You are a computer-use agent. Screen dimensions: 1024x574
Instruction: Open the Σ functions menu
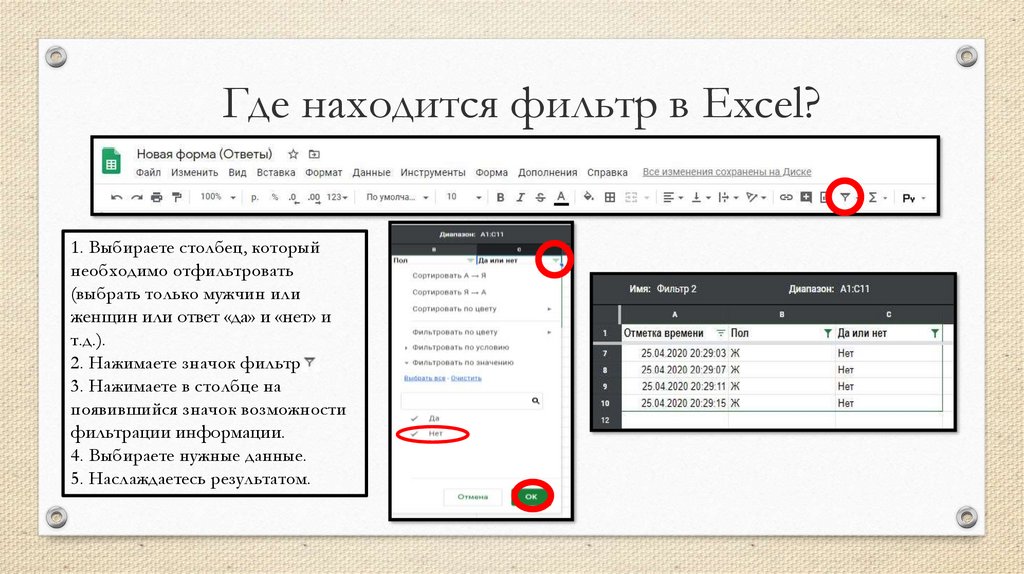click(x=873, y=197)
